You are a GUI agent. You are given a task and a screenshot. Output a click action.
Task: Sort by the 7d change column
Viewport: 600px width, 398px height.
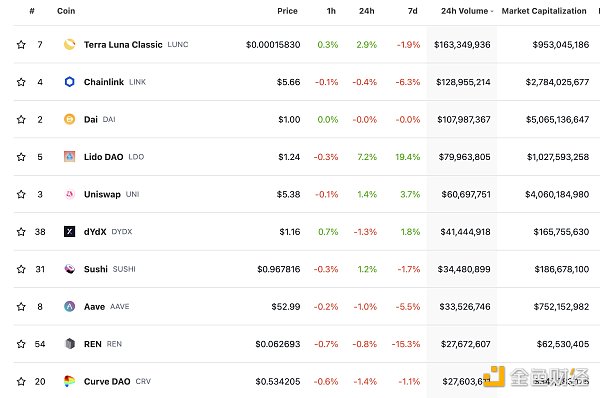(412, 11)
